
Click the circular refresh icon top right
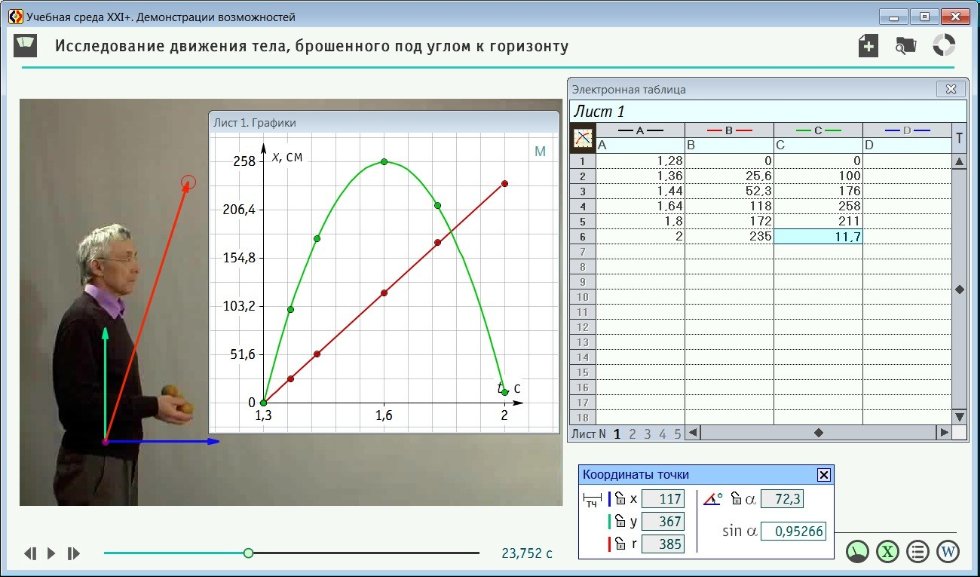pyautogui.click(x=943, y=44)
